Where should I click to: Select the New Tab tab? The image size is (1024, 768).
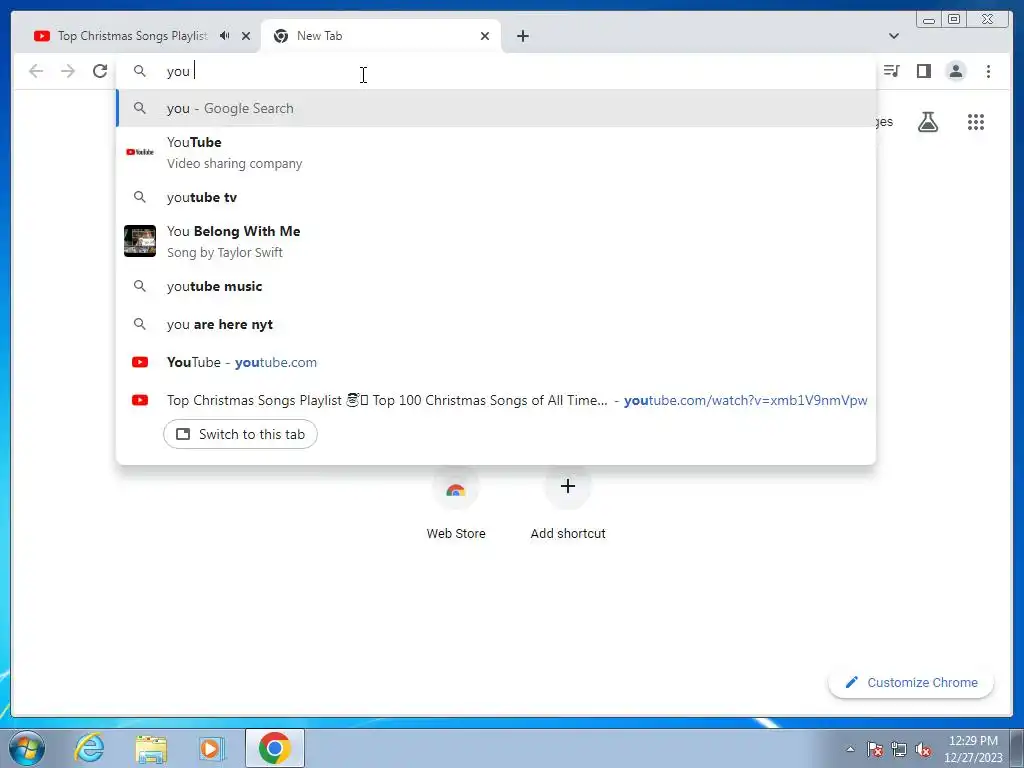click(380, 36)
